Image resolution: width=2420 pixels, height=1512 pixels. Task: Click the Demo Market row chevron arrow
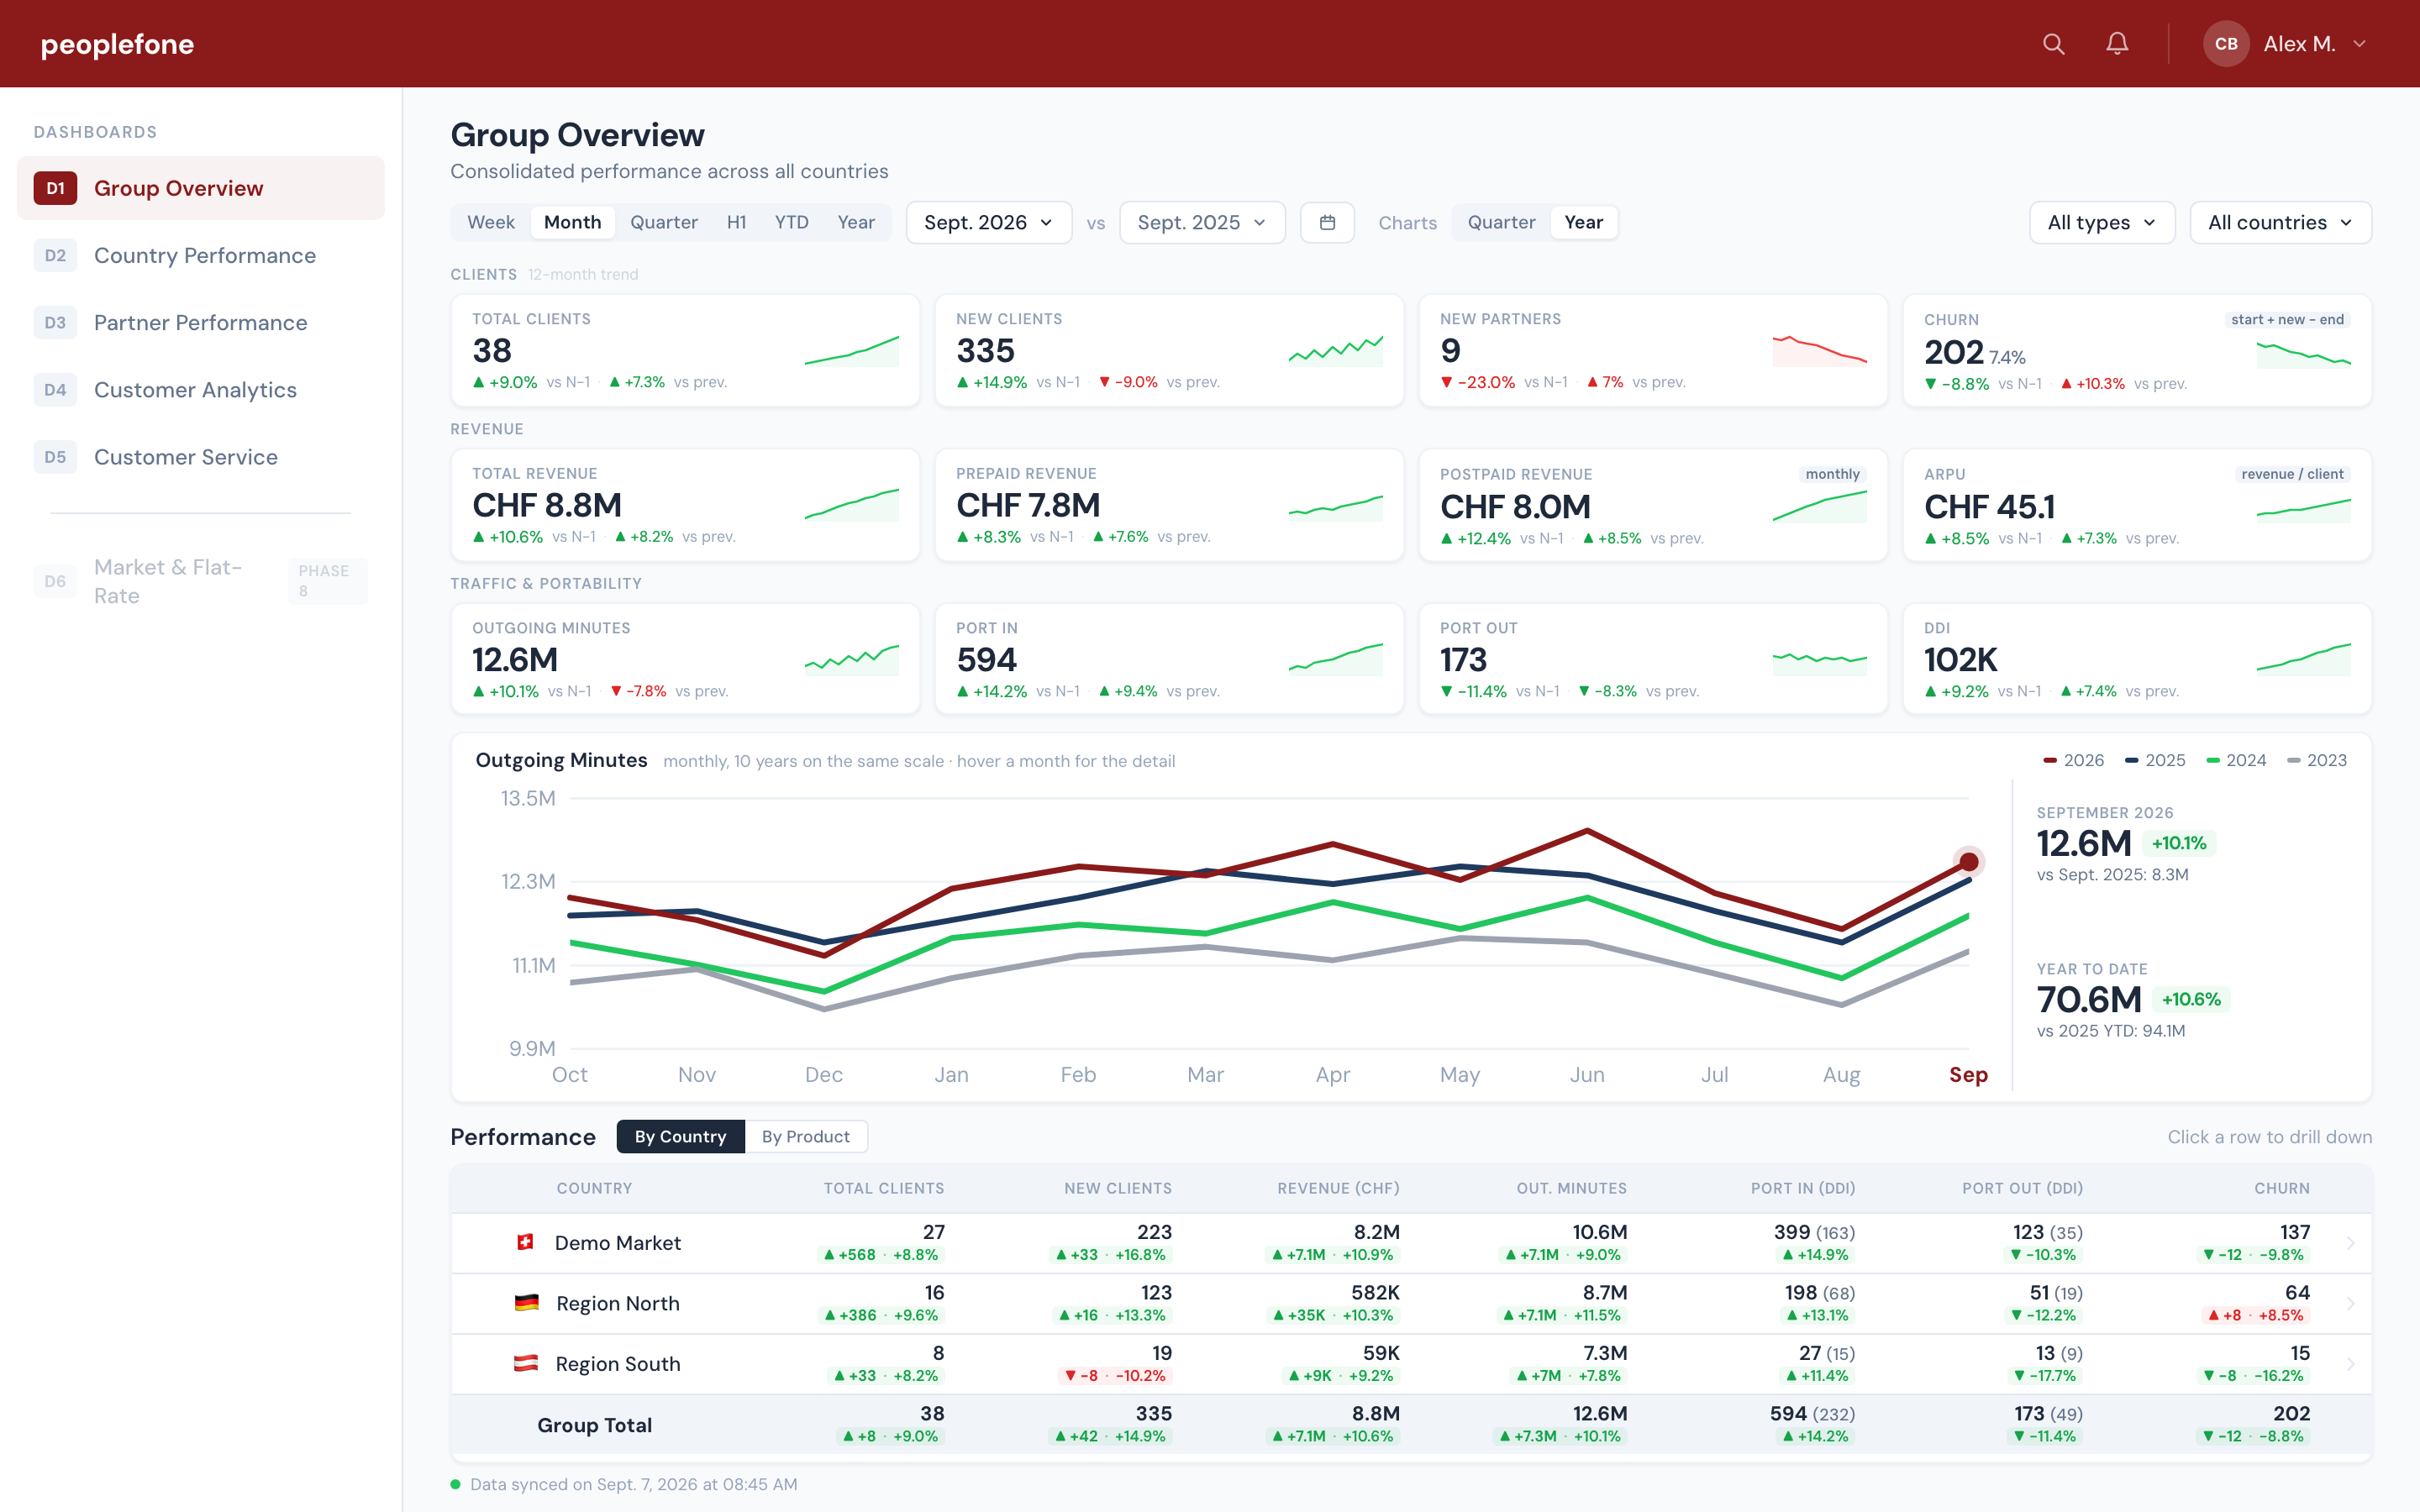coord(2351,1243)
